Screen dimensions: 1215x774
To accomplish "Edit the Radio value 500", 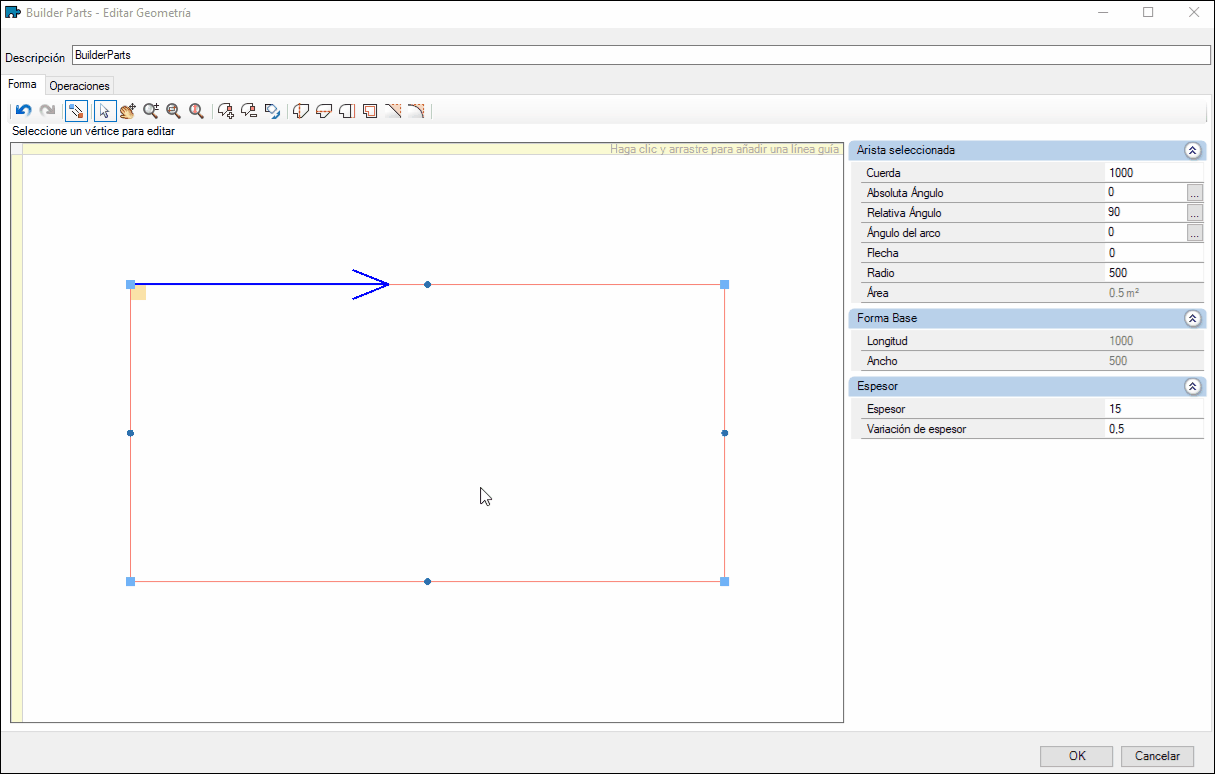I will point(1154,273).
